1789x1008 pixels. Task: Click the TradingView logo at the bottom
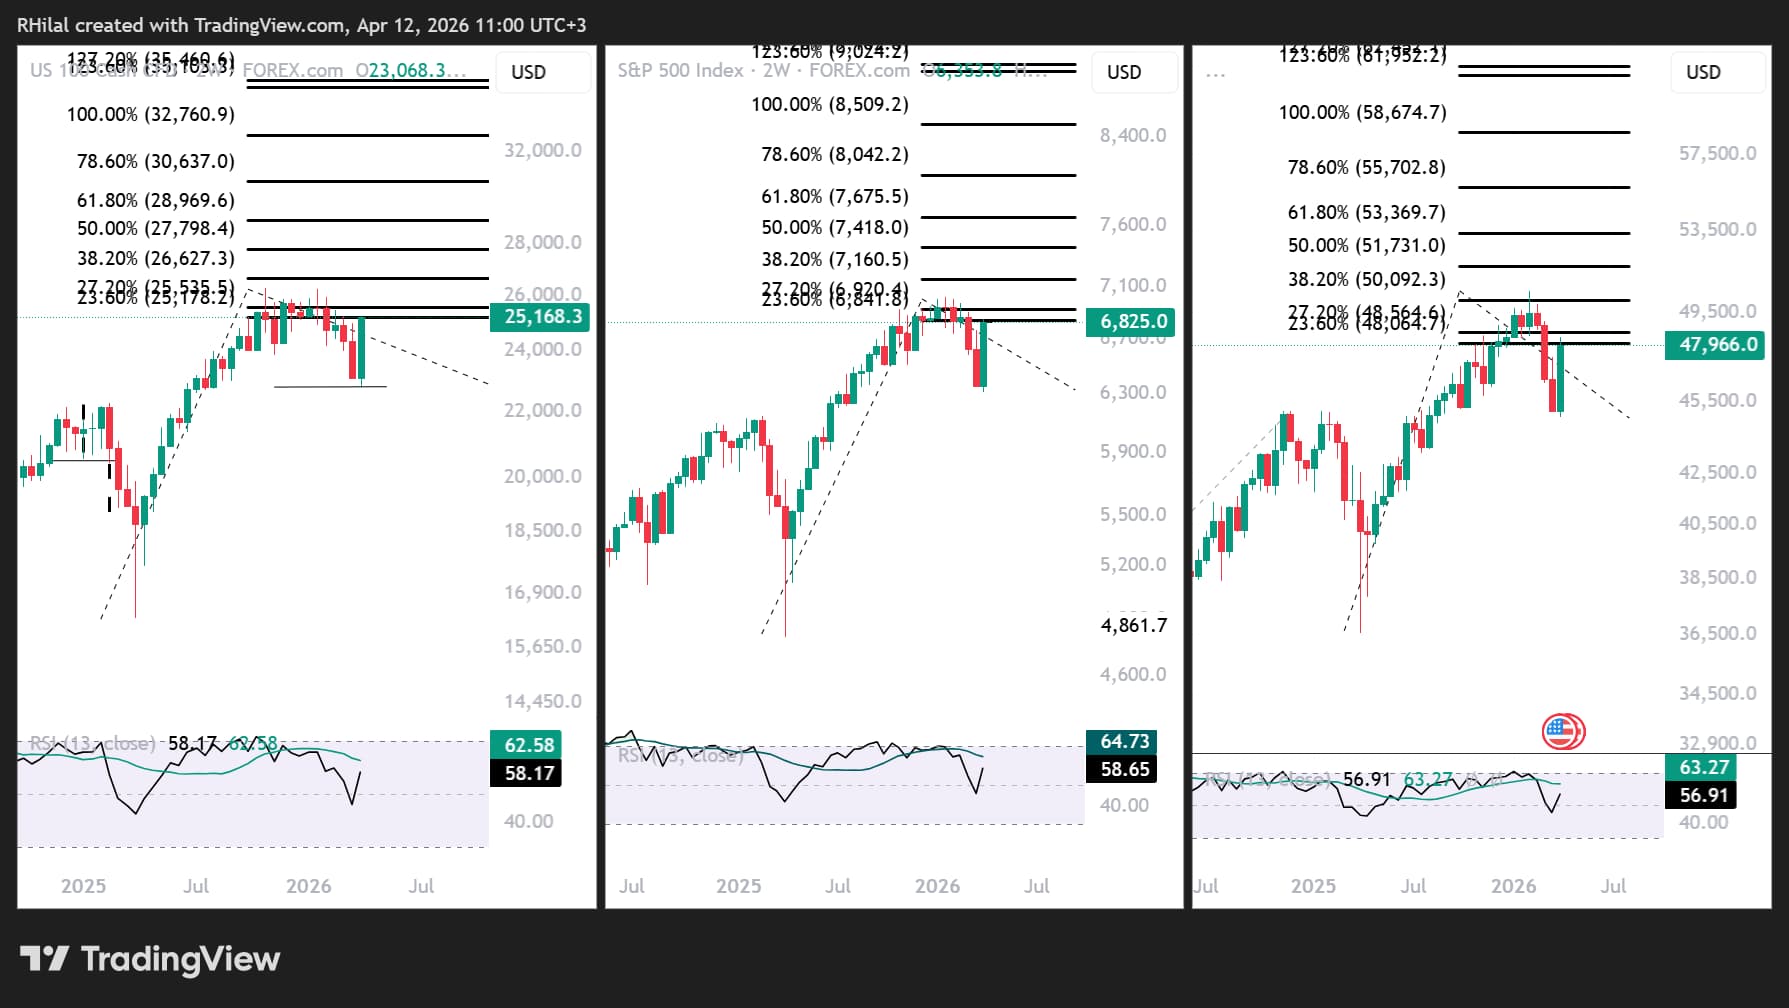(150, 959)
